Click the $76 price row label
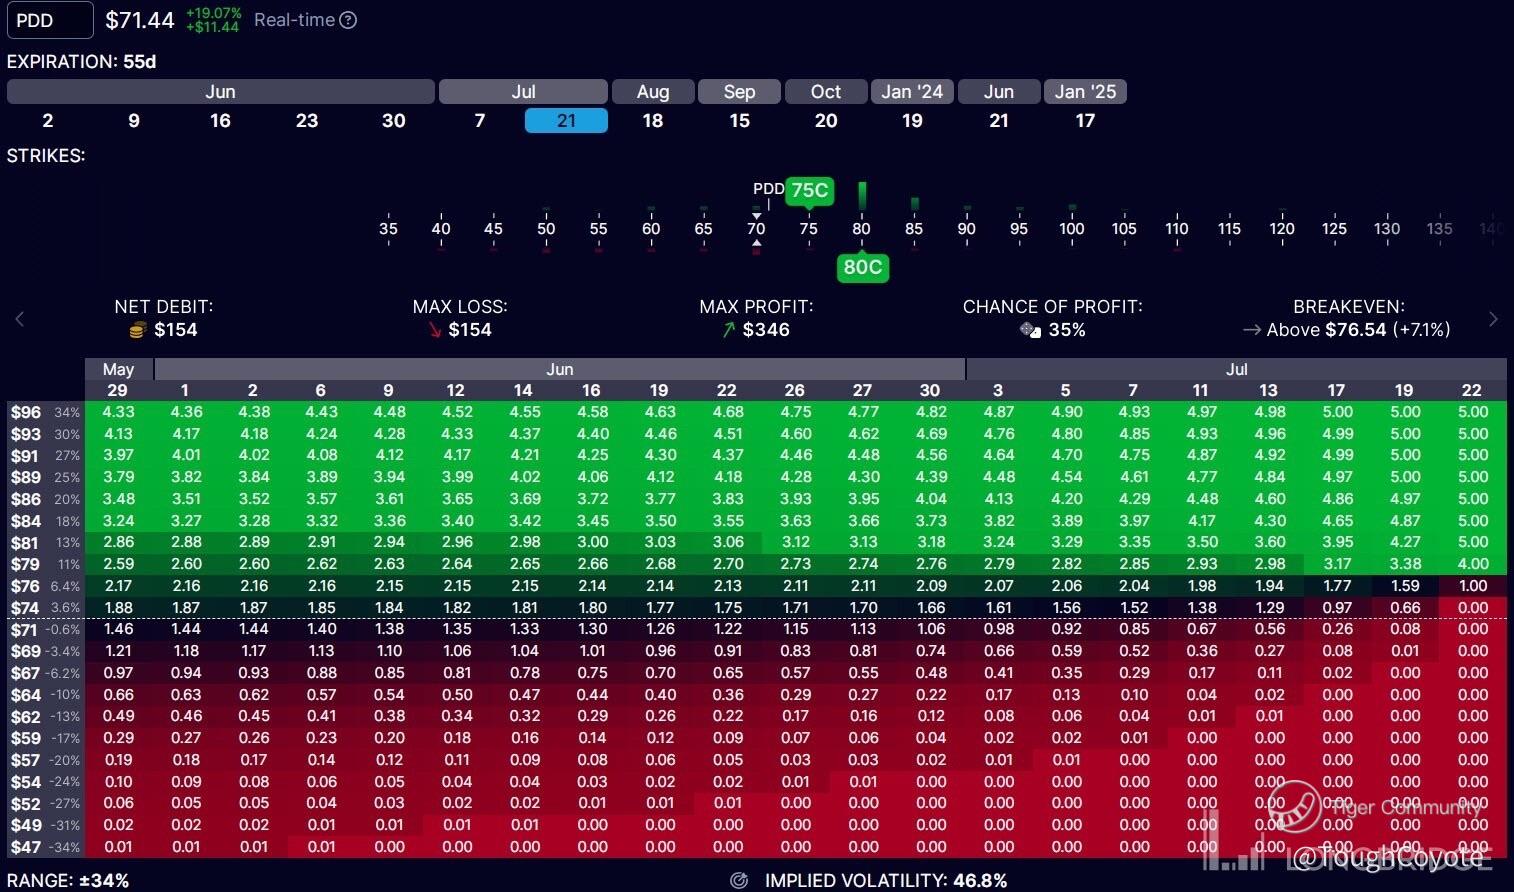Viewport: 1514px width, 892px height. pos(26,586)
